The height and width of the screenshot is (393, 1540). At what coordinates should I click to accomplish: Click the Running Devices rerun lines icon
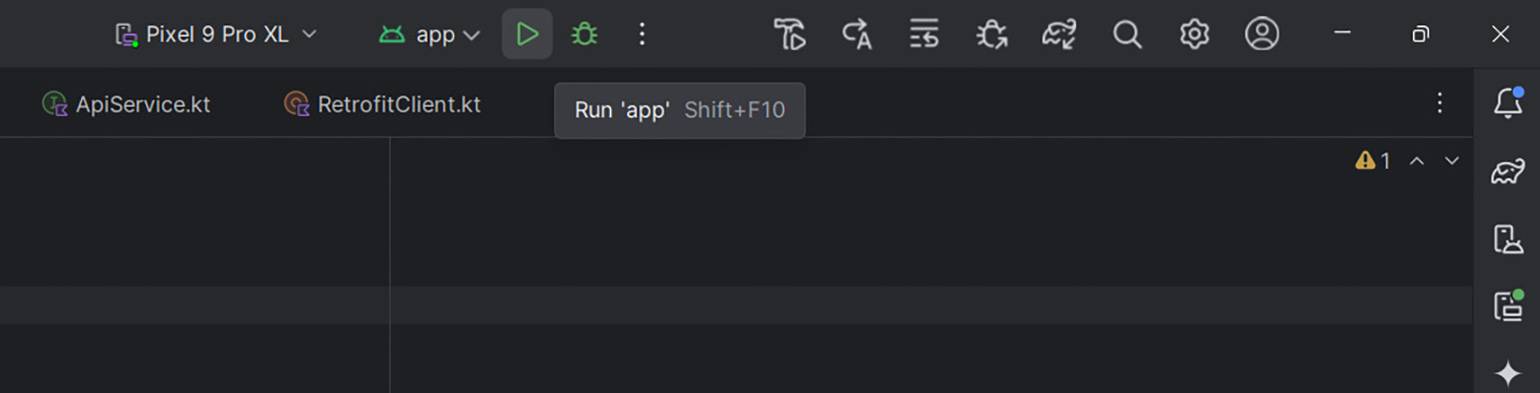point(924,34)
